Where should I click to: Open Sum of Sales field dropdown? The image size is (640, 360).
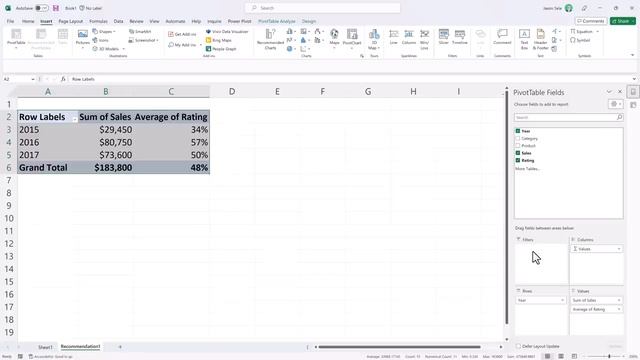coord(619,300)
